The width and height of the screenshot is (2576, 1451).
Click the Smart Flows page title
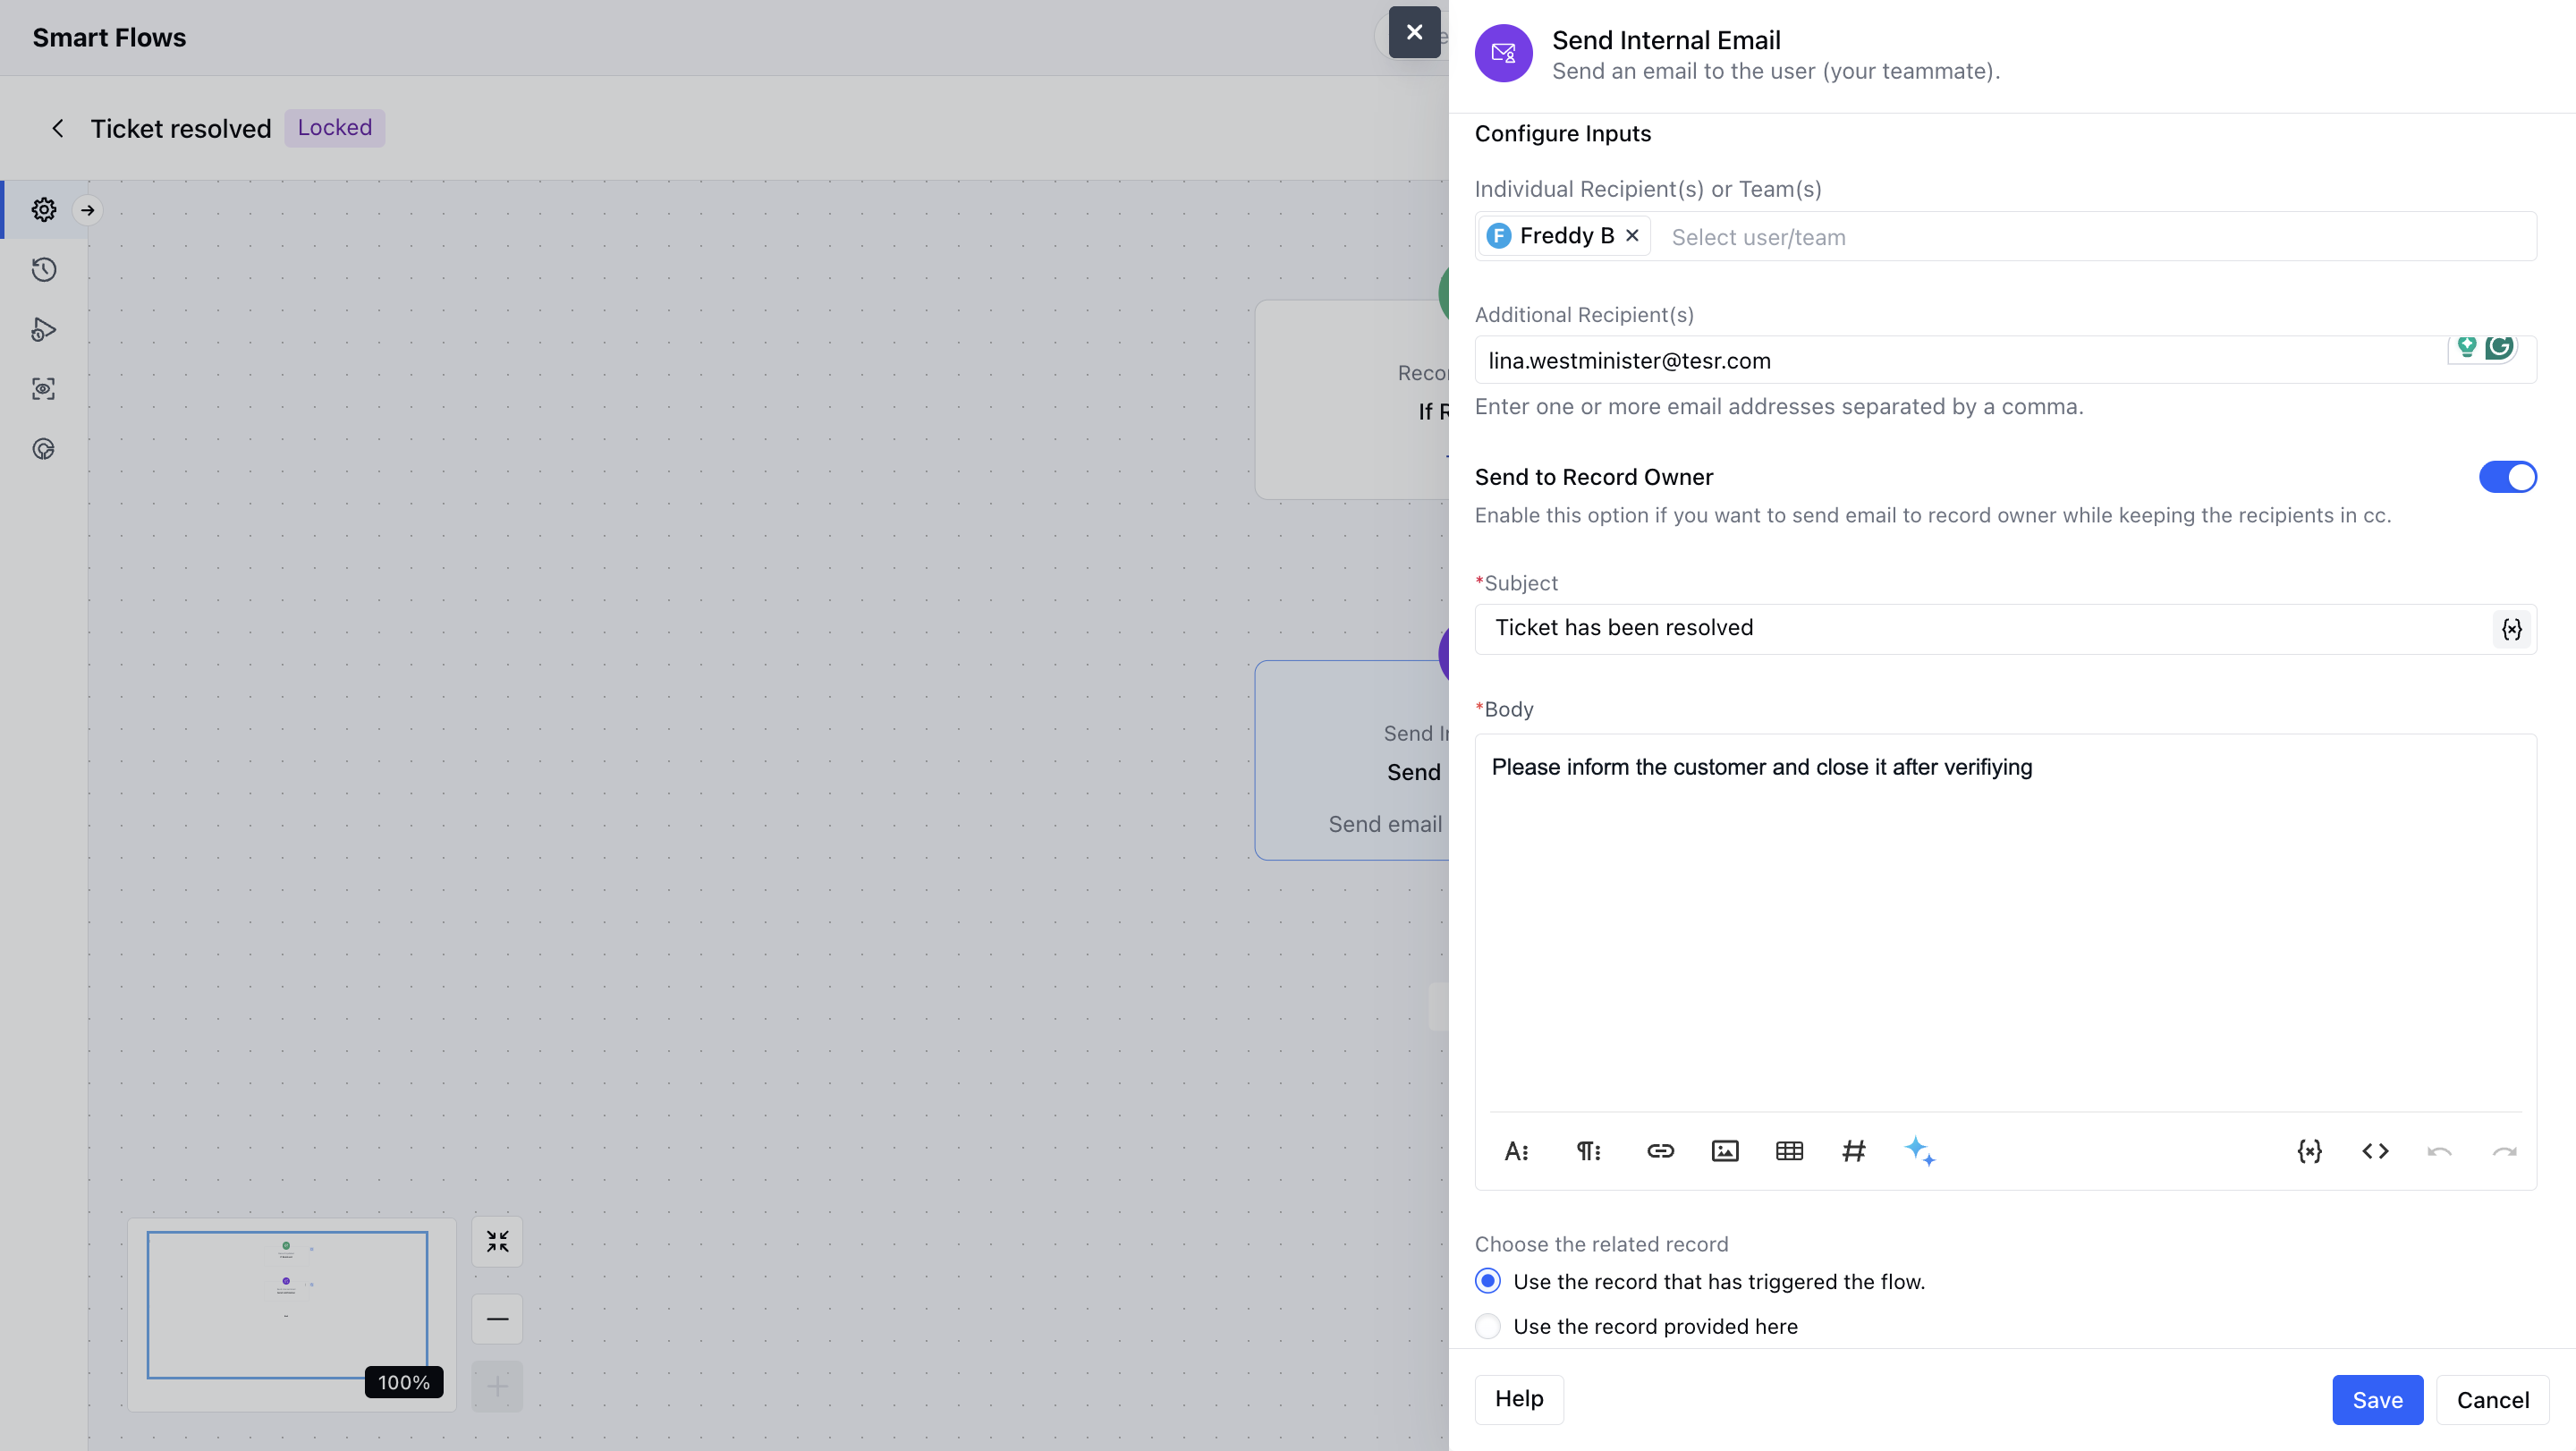[x=109, y=37]
